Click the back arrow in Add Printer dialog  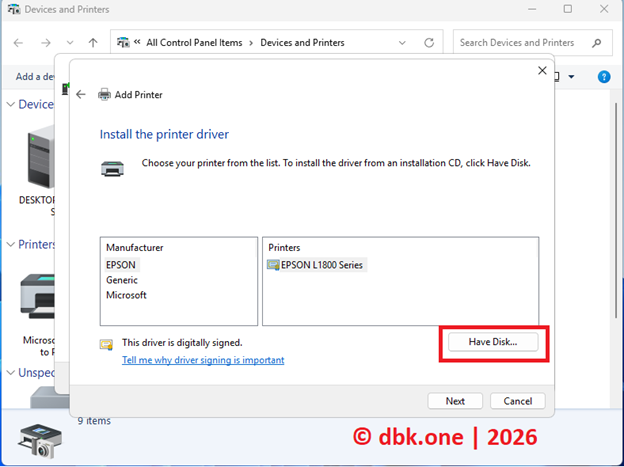pyautogui.click(x=81, y=95)
